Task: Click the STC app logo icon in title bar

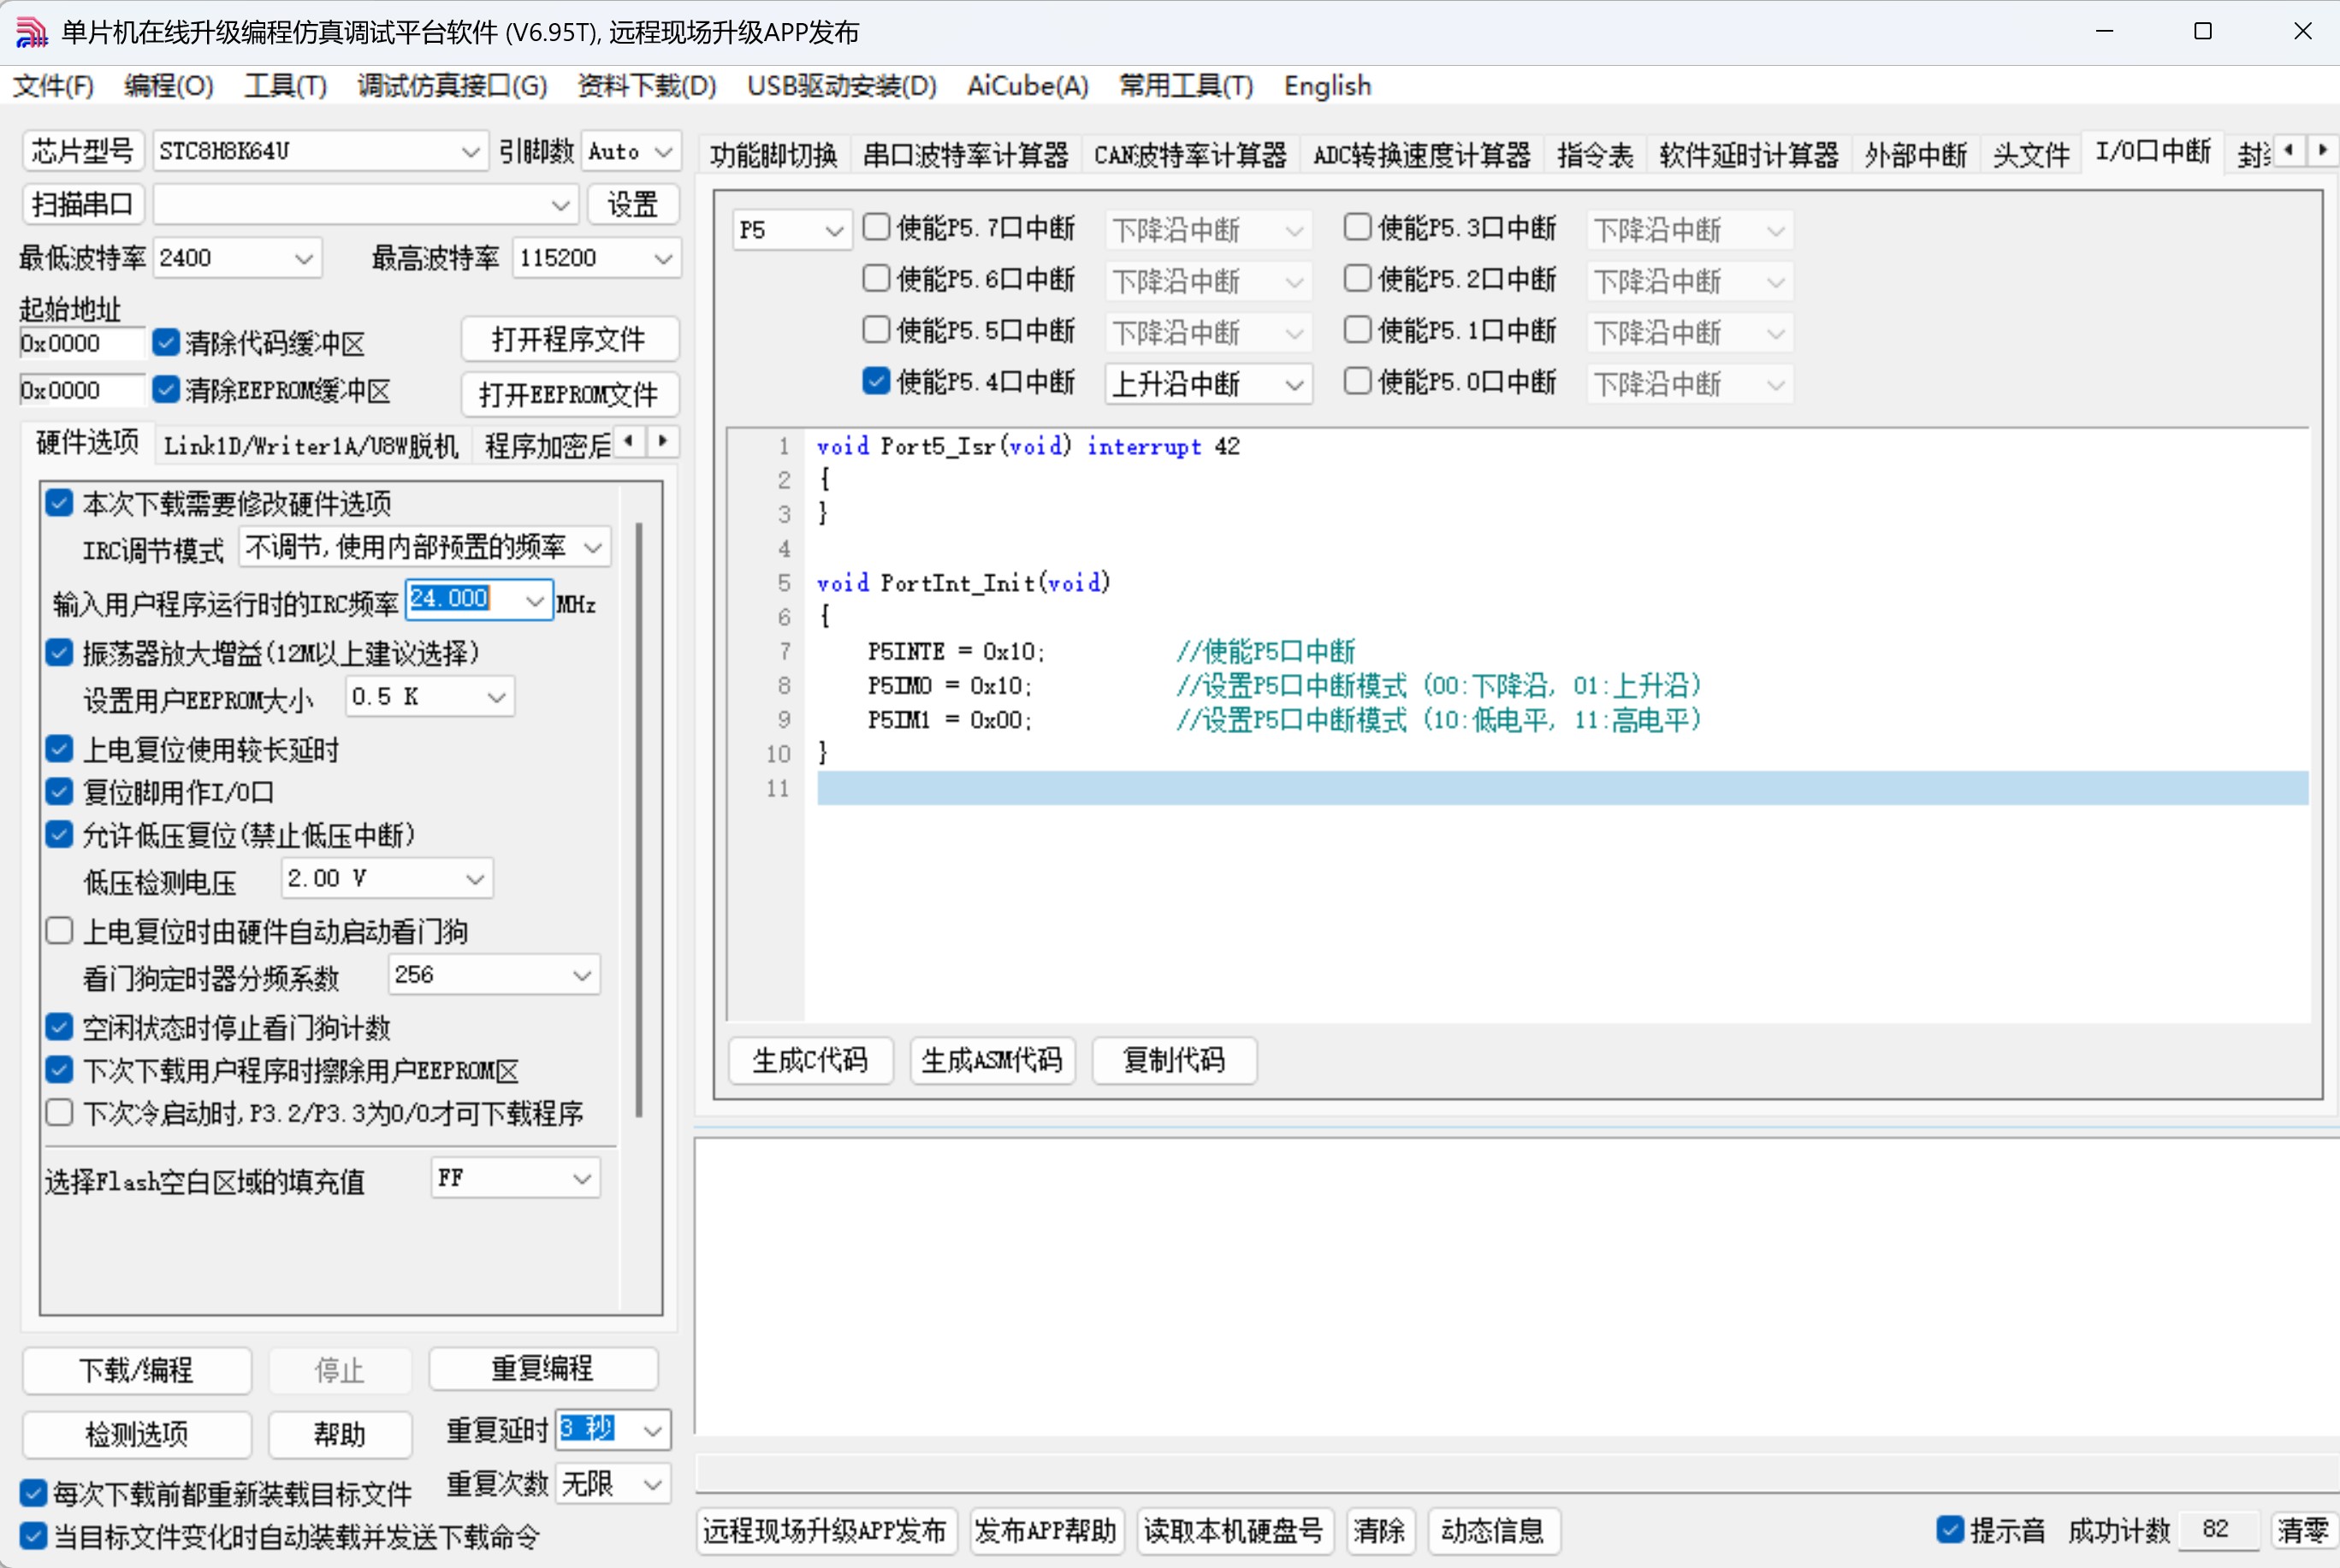Action: pyautogui.click(x=31, y=32)
